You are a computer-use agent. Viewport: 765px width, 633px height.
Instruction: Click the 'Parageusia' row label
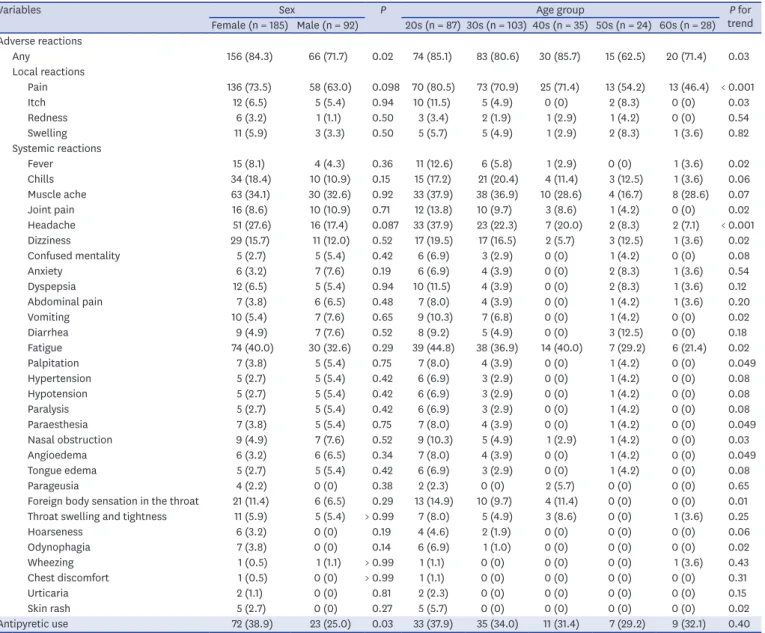click(53, 486)
